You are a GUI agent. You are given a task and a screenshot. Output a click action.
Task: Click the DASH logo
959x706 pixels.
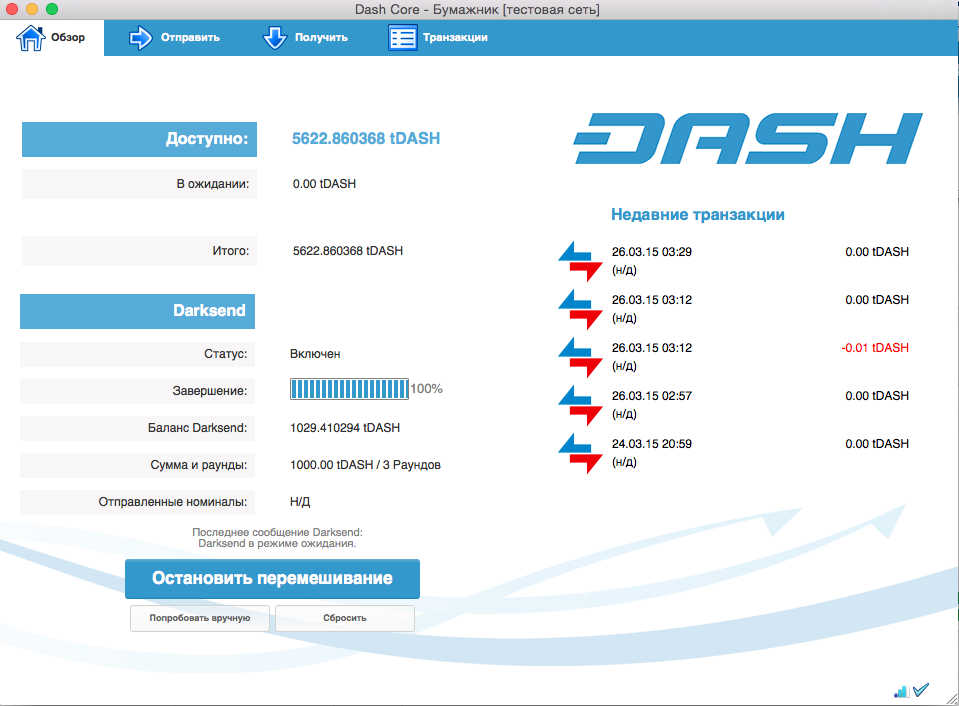(747, 138)
